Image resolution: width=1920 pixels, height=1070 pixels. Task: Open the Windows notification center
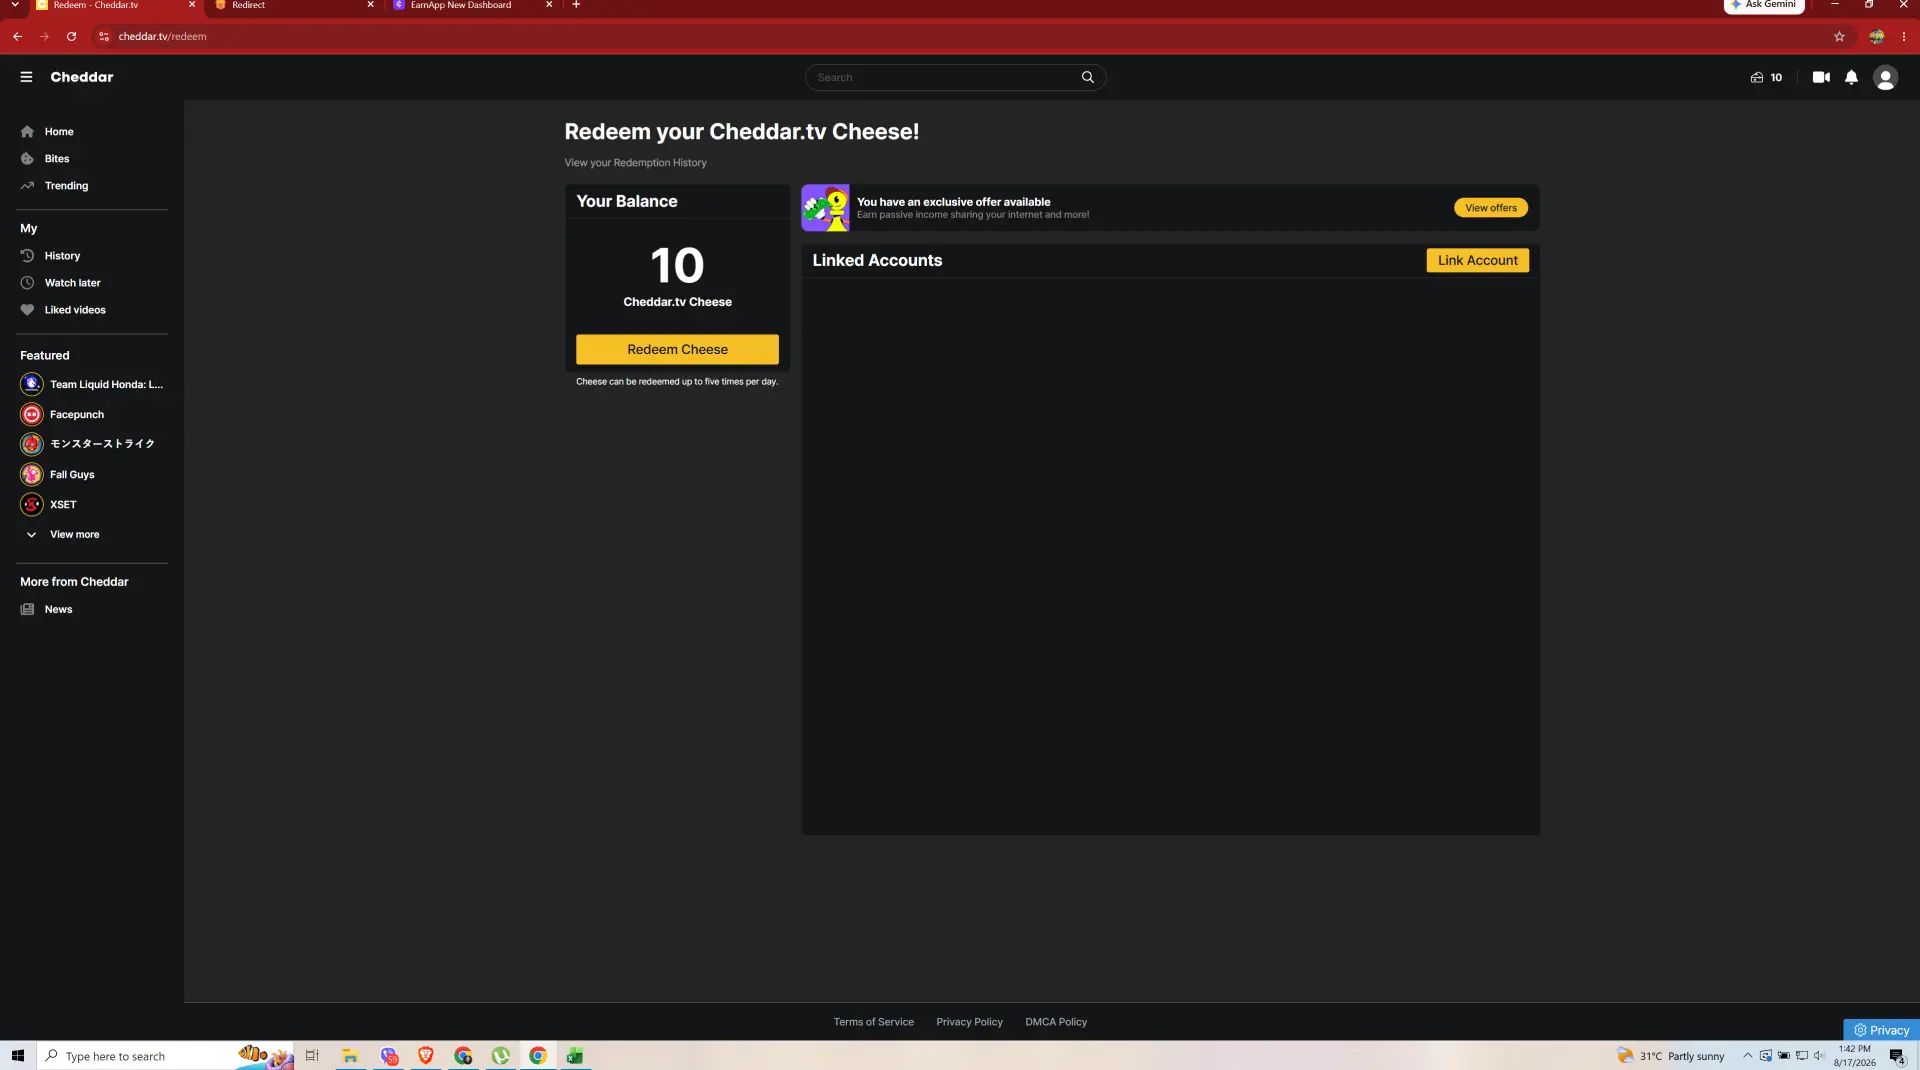click(x=1897, y=1056)
